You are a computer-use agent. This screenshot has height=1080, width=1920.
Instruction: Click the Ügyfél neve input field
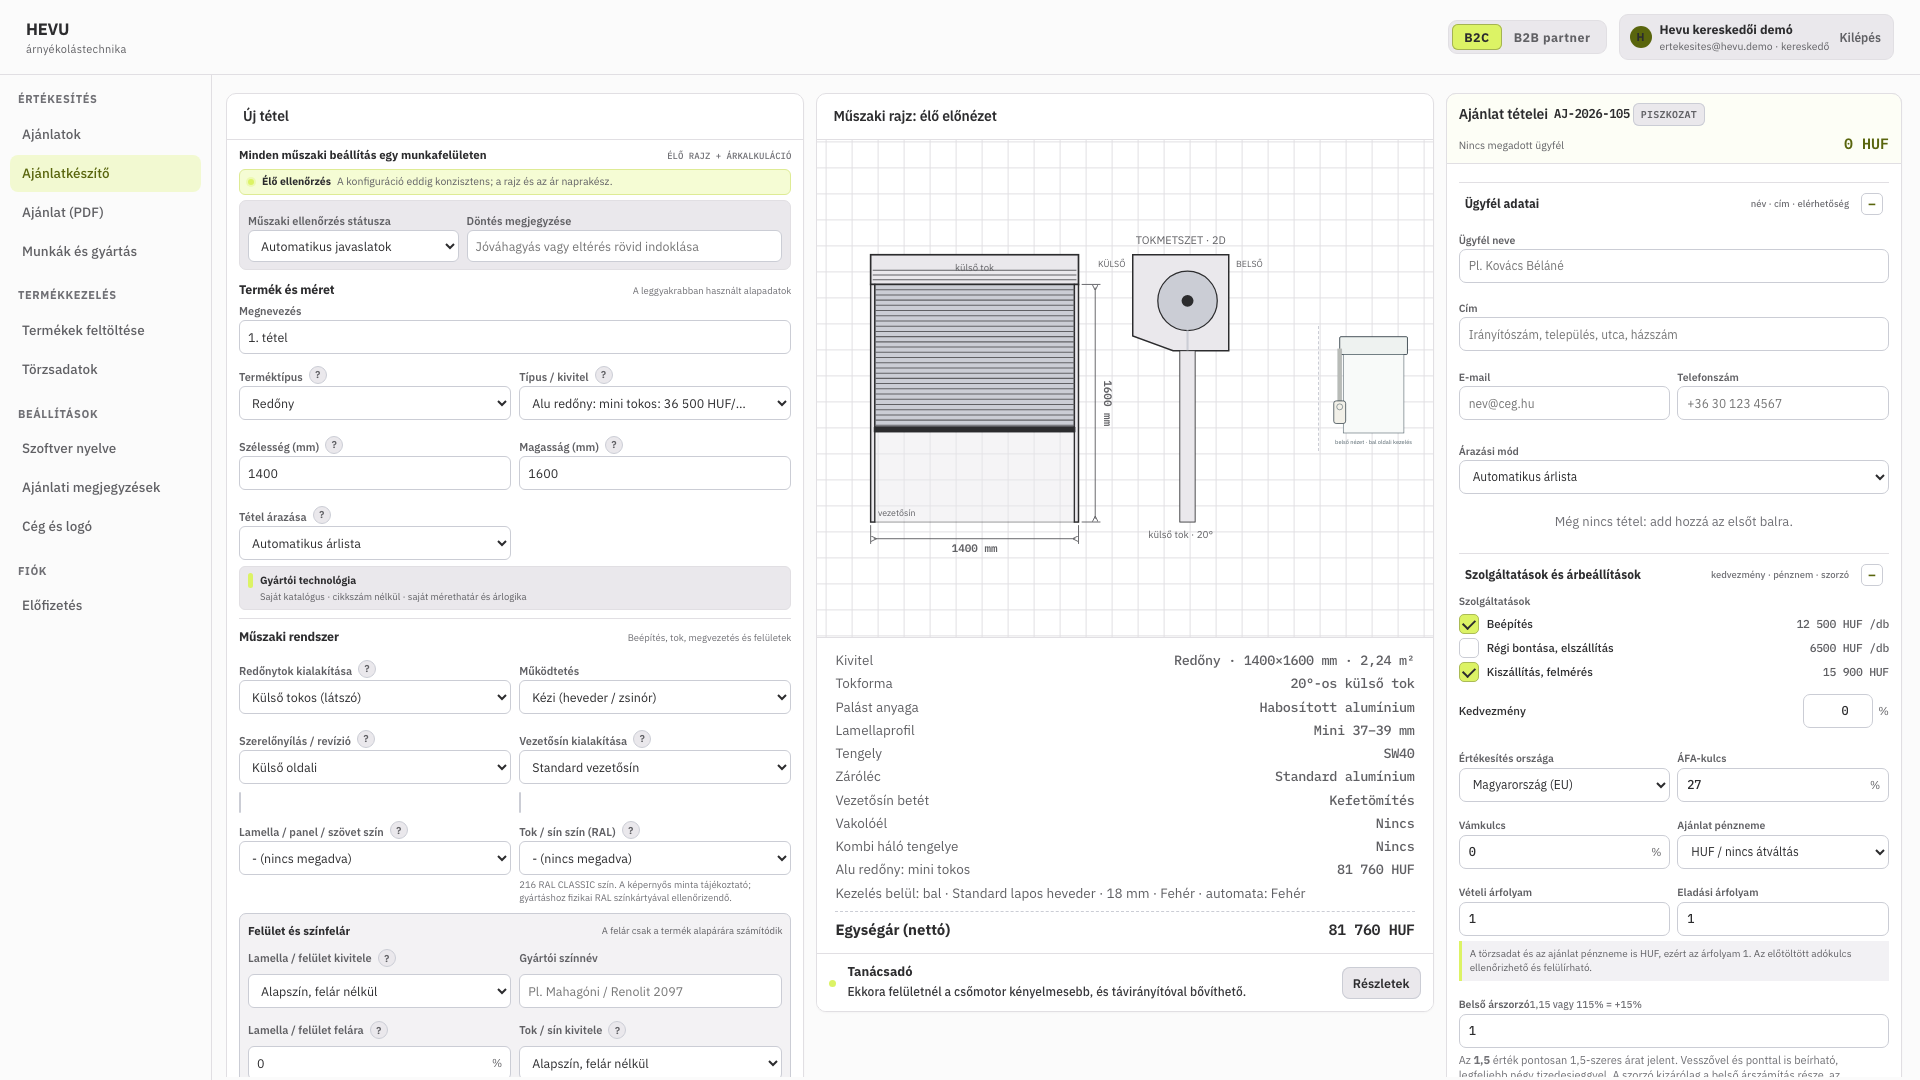point(1674,266)
